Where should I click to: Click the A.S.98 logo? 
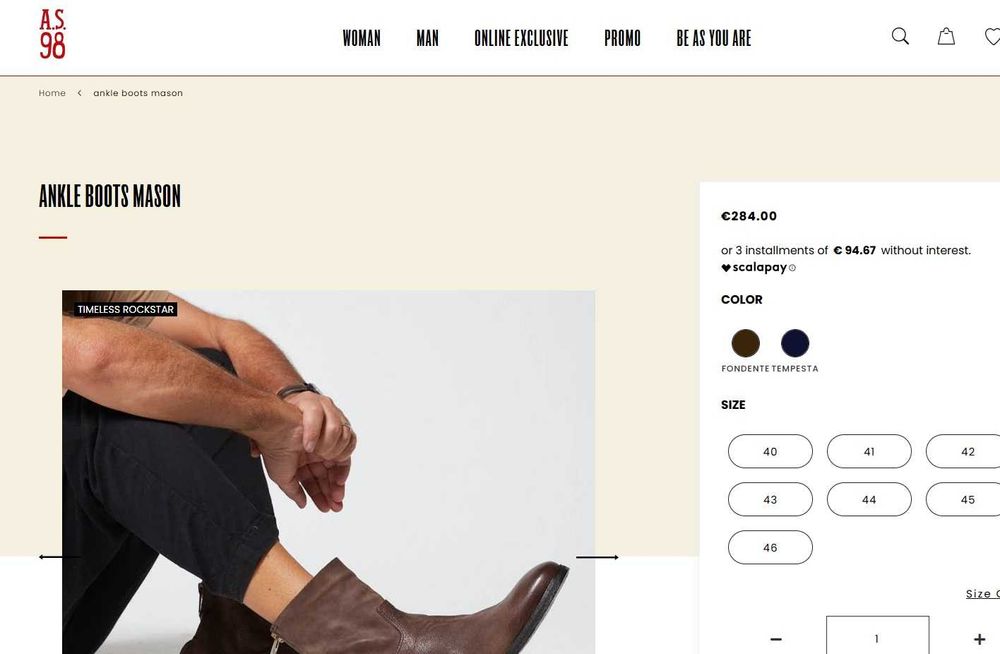coord(52,34)
